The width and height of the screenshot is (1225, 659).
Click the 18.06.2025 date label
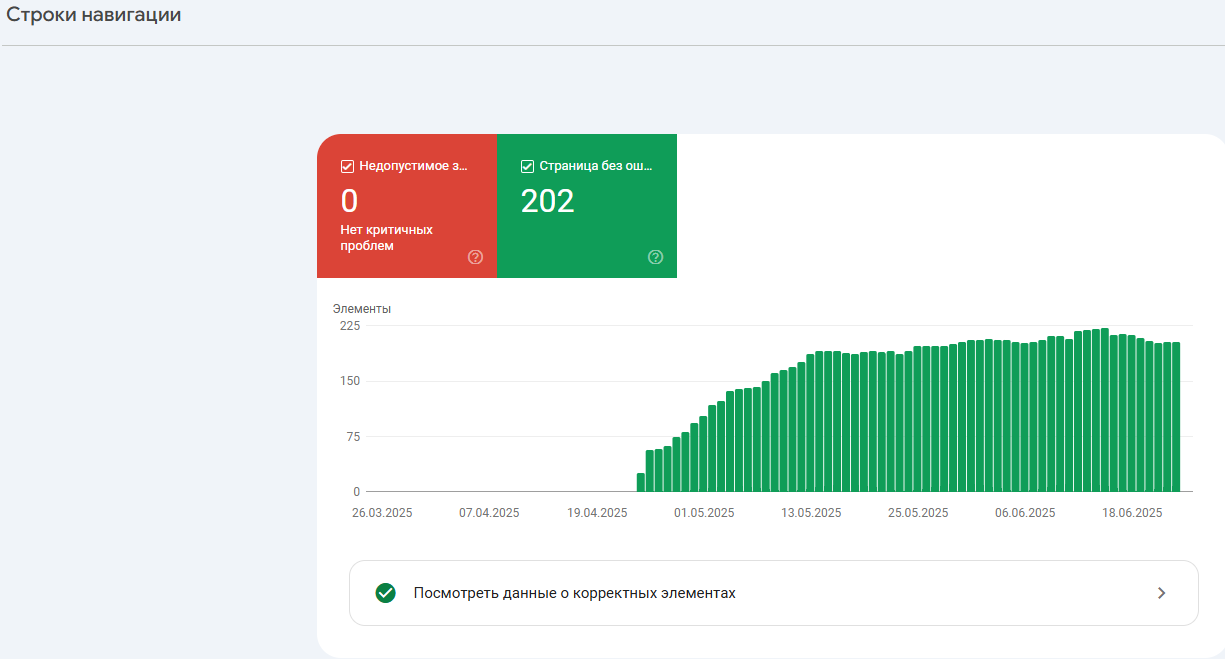tap(1132, 513)
